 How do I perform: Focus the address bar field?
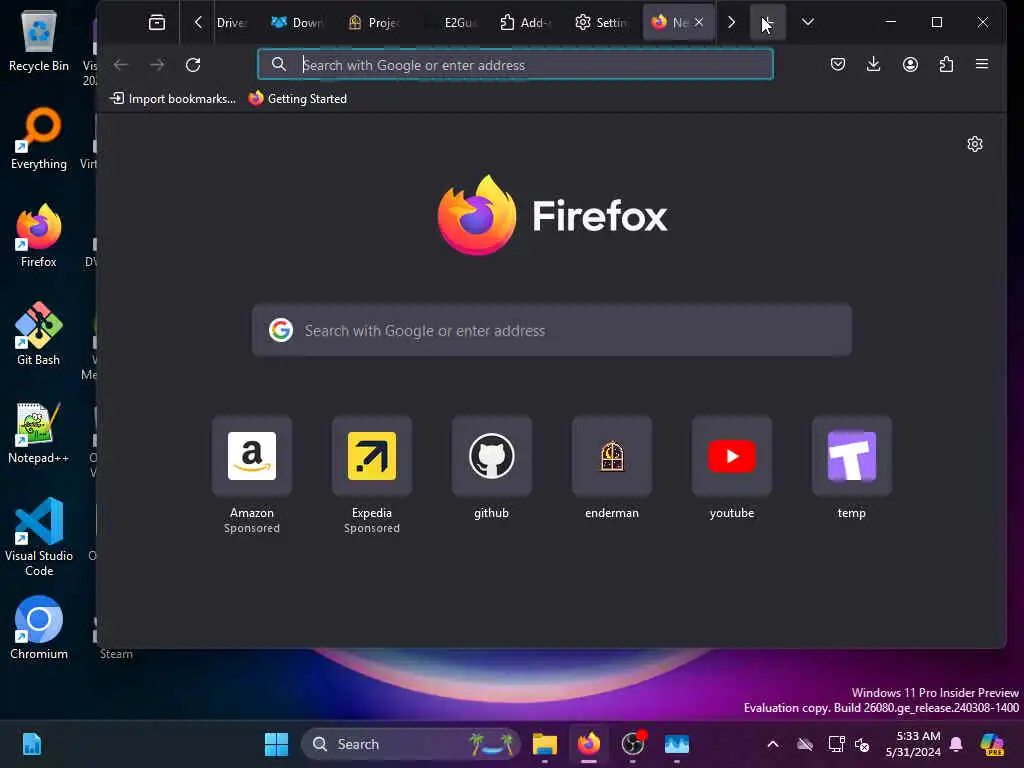(515, 65)
